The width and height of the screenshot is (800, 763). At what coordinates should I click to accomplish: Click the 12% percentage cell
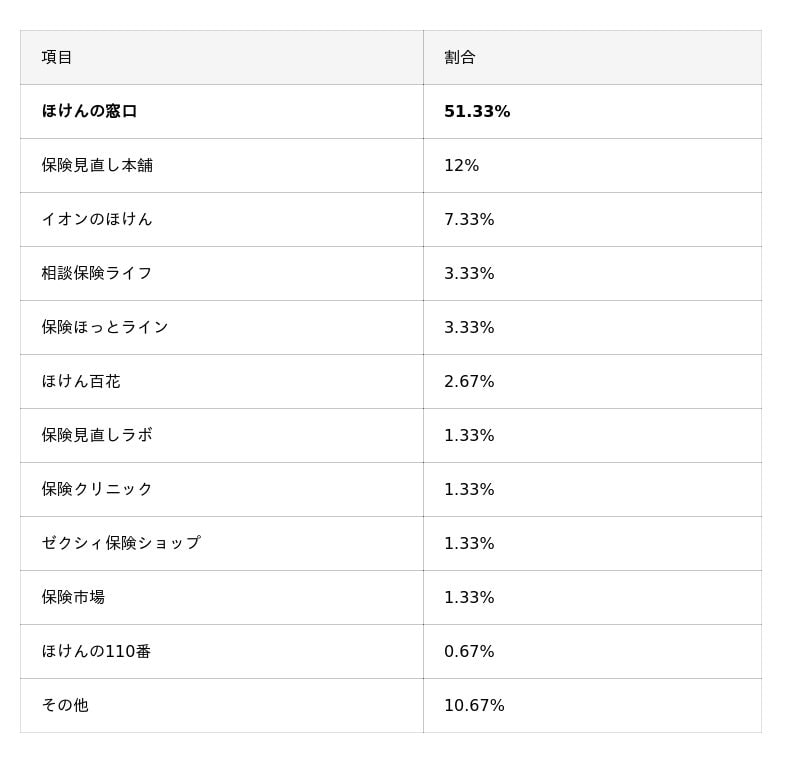pos(461,165)
